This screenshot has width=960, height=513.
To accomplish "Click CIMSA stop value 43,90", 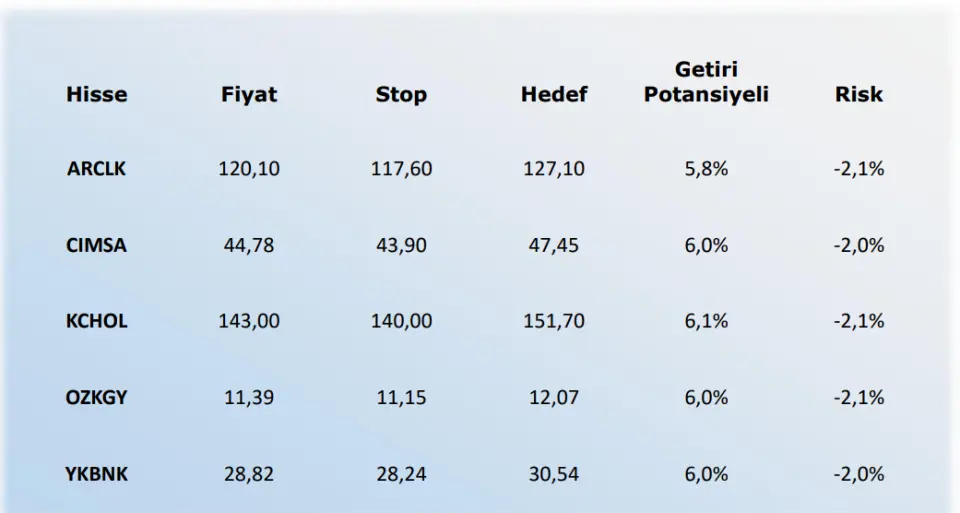I will pyautogui.click(x=401, y=245).
